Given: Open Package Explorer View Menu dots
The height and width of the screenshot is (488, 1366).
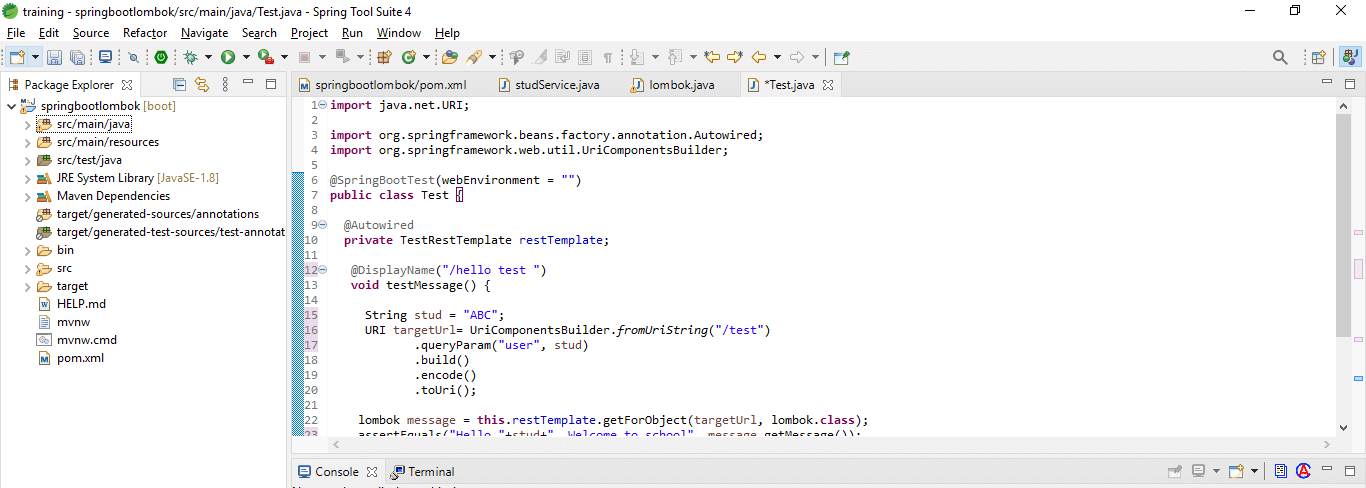Looking at the screenshot, I should click(226, 84).
